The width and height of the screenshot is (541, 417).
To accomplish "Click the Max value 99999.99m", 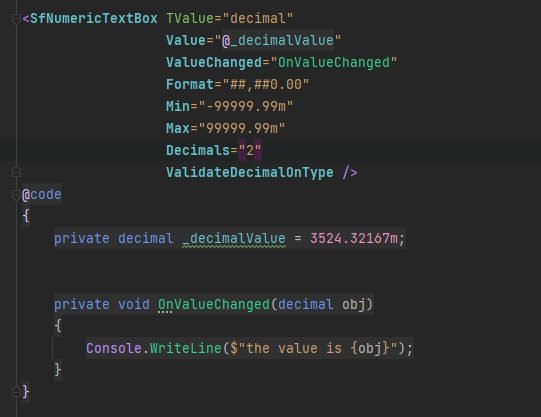I will pyautogui.click(x=242, y=128).
